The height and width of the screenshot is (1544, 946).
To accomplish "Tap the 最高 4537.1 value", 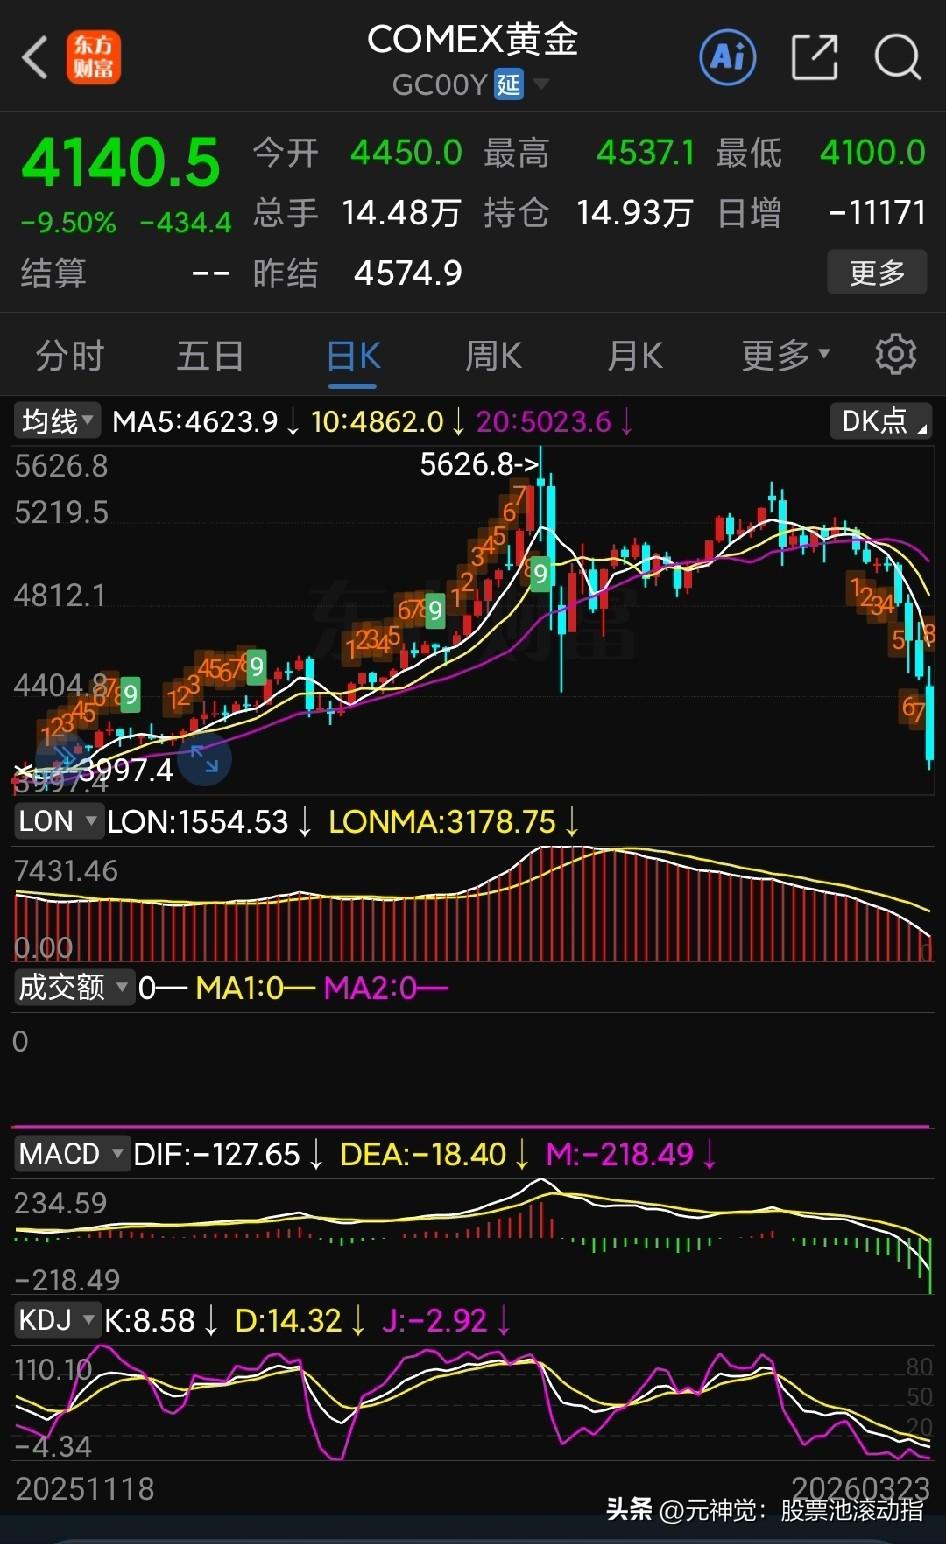I will click(x=645, y=153).
